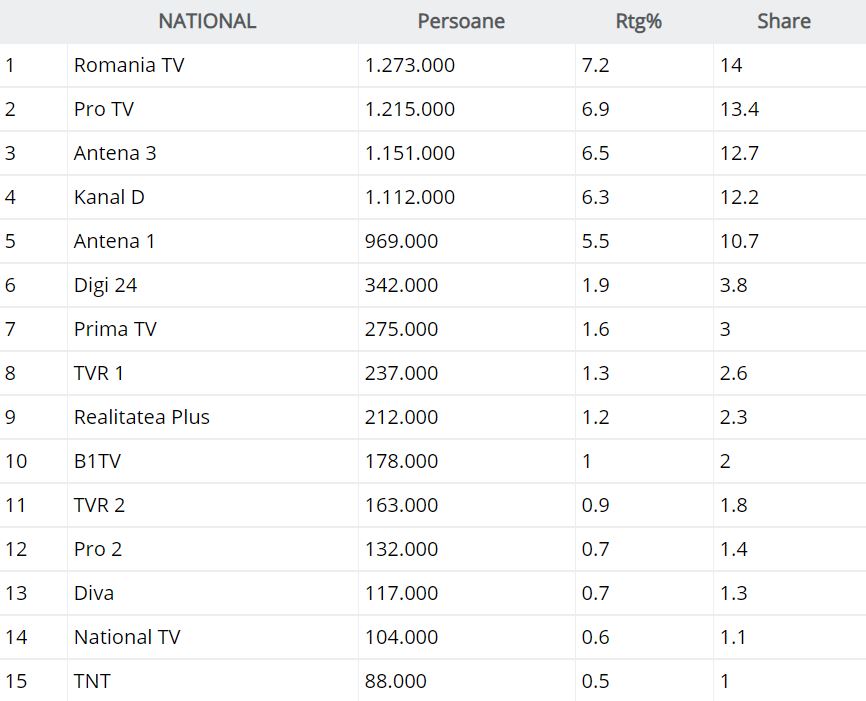The width and height of the screenshot is (866, 701).
Task: Click the Rtg% column header
Action: [x=639, y=21]
